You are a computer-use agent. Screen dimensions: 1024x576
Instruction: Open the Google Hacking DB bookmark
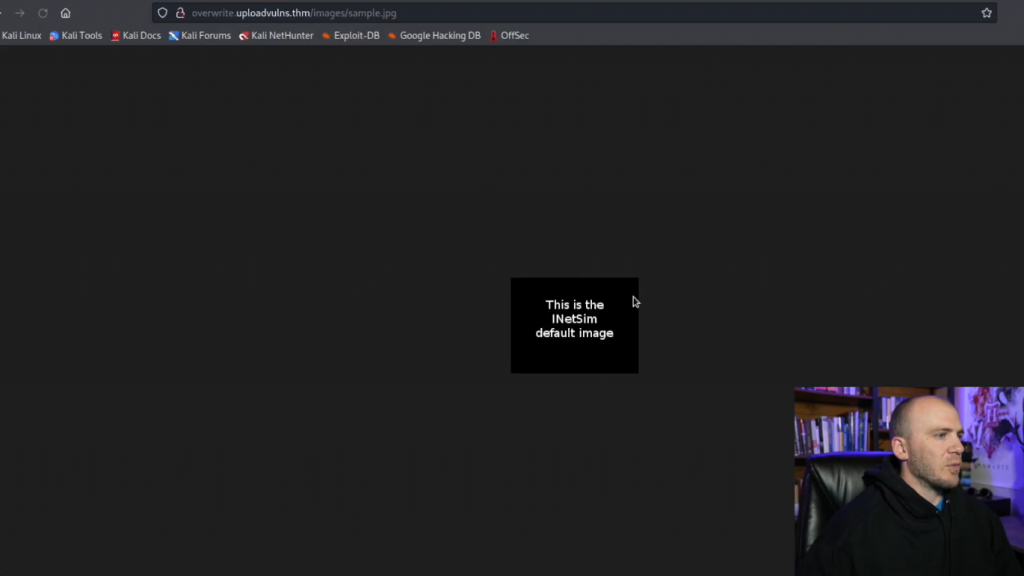[x=434, y=36]
